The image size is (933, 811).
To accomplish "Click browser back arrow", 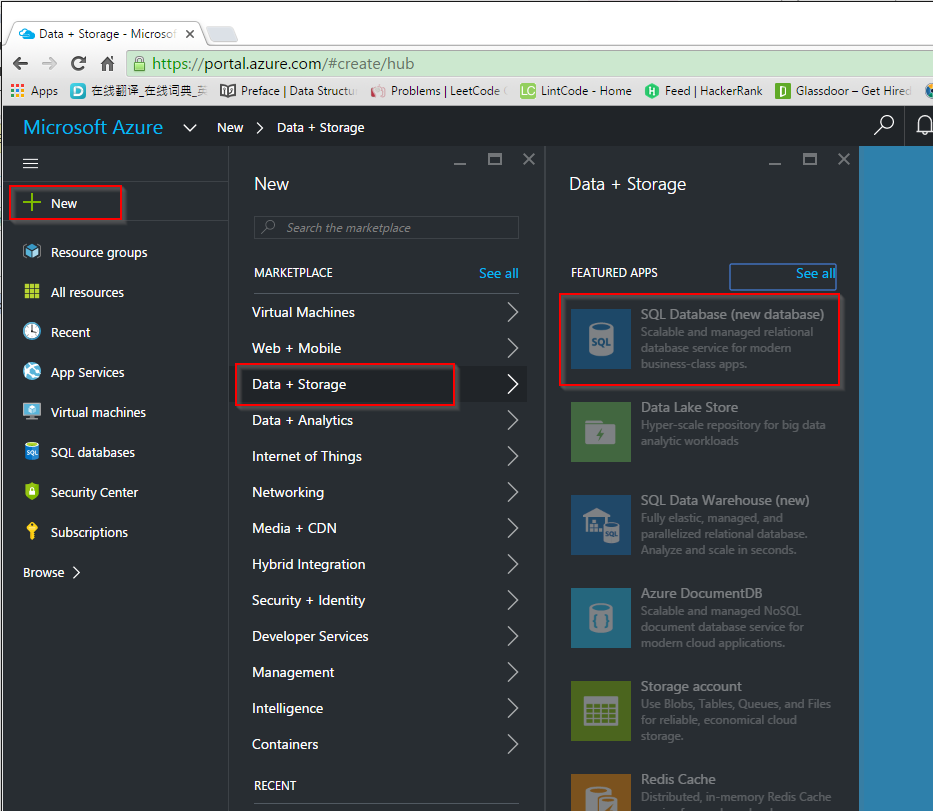I will pyautogui.click(x=20, y=63).
